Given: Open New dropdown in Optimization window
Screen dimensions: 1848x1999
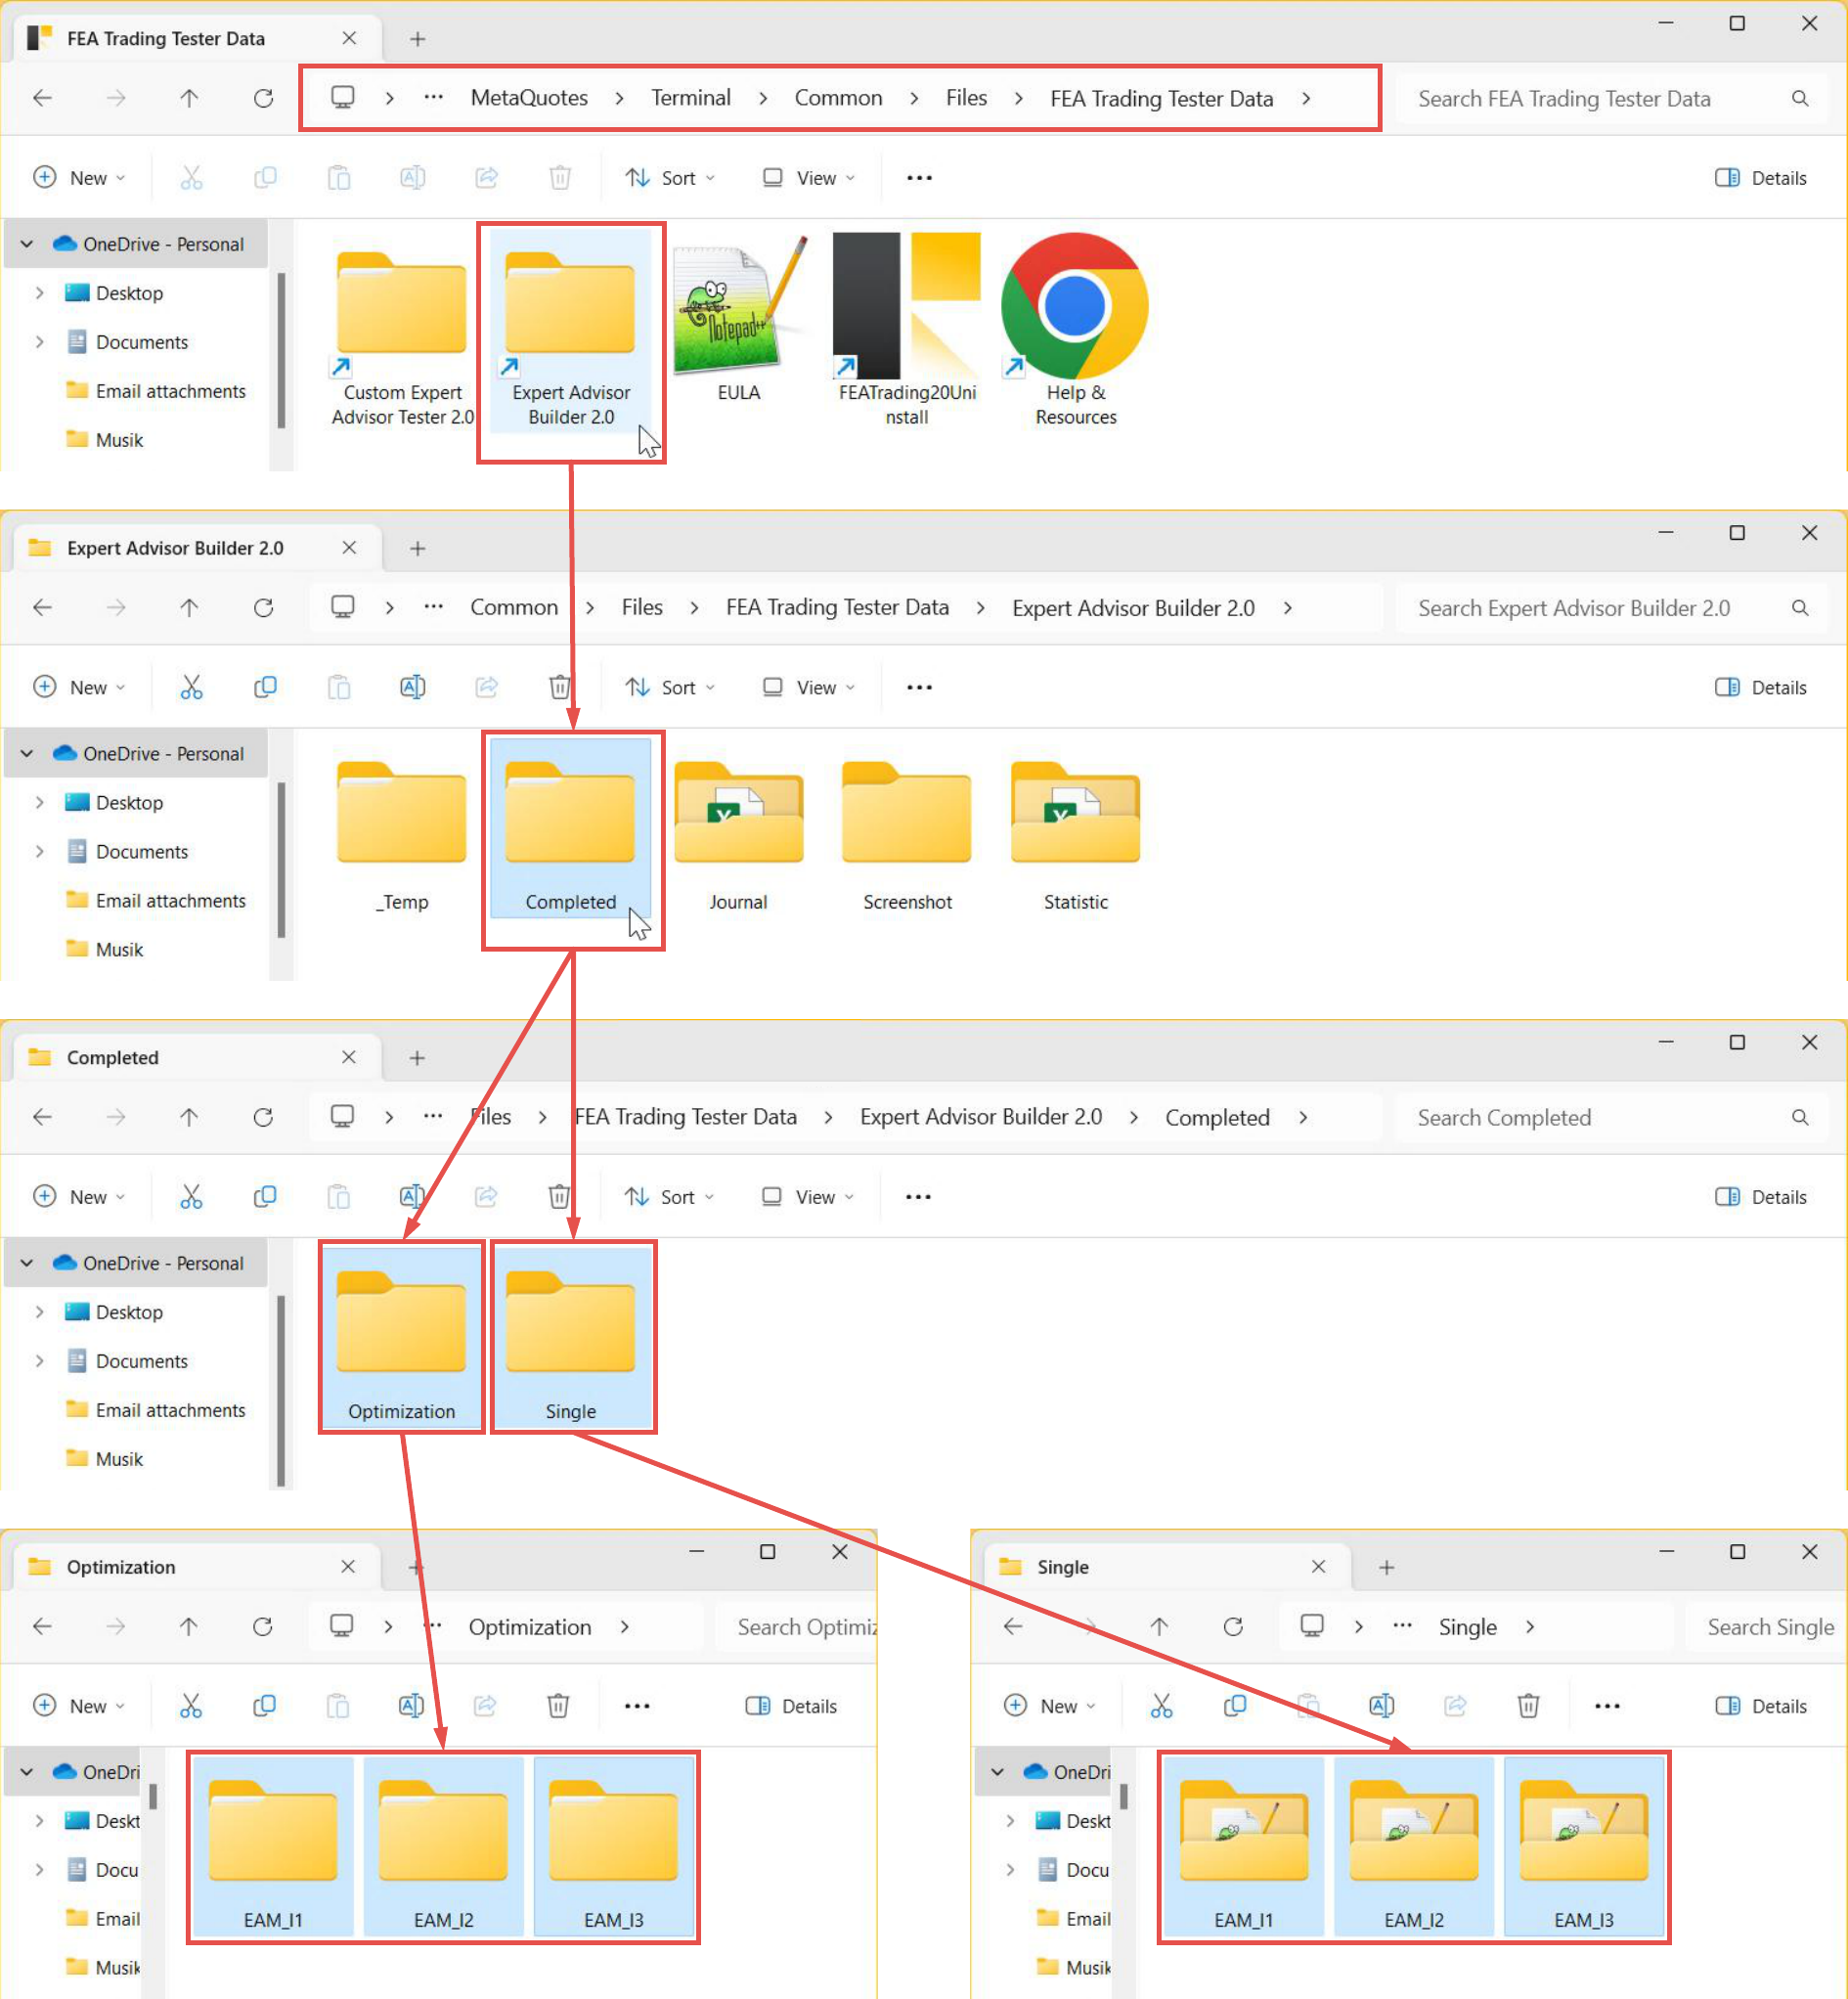Looking at the screenshot, I should pyautogui.click(x=80, y=1705).
